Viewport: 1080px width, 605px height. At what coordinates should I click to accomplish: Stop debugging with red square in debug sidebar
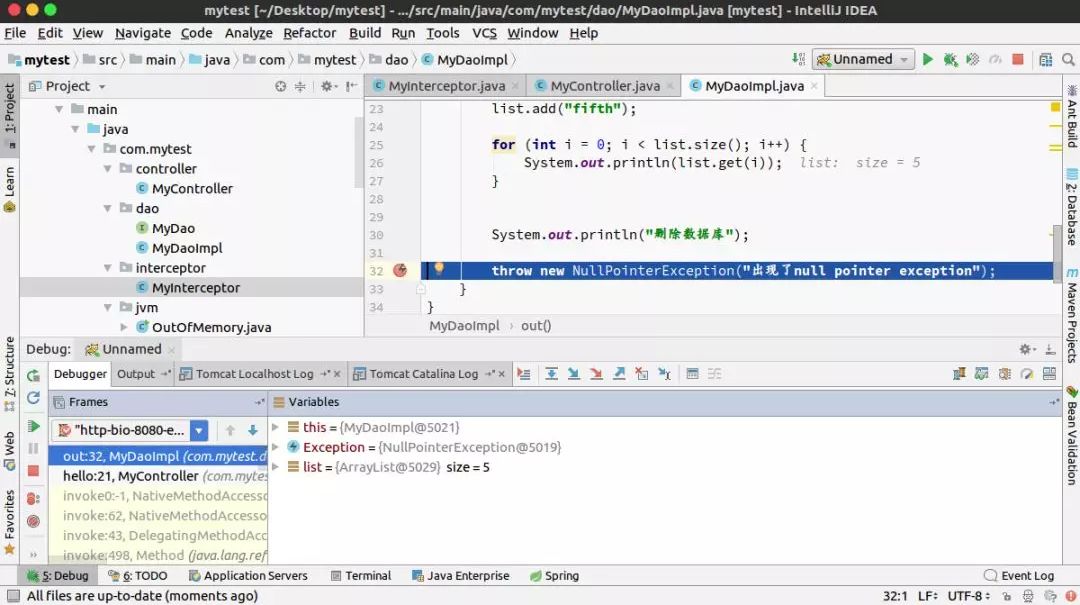(x=33, y=471)
